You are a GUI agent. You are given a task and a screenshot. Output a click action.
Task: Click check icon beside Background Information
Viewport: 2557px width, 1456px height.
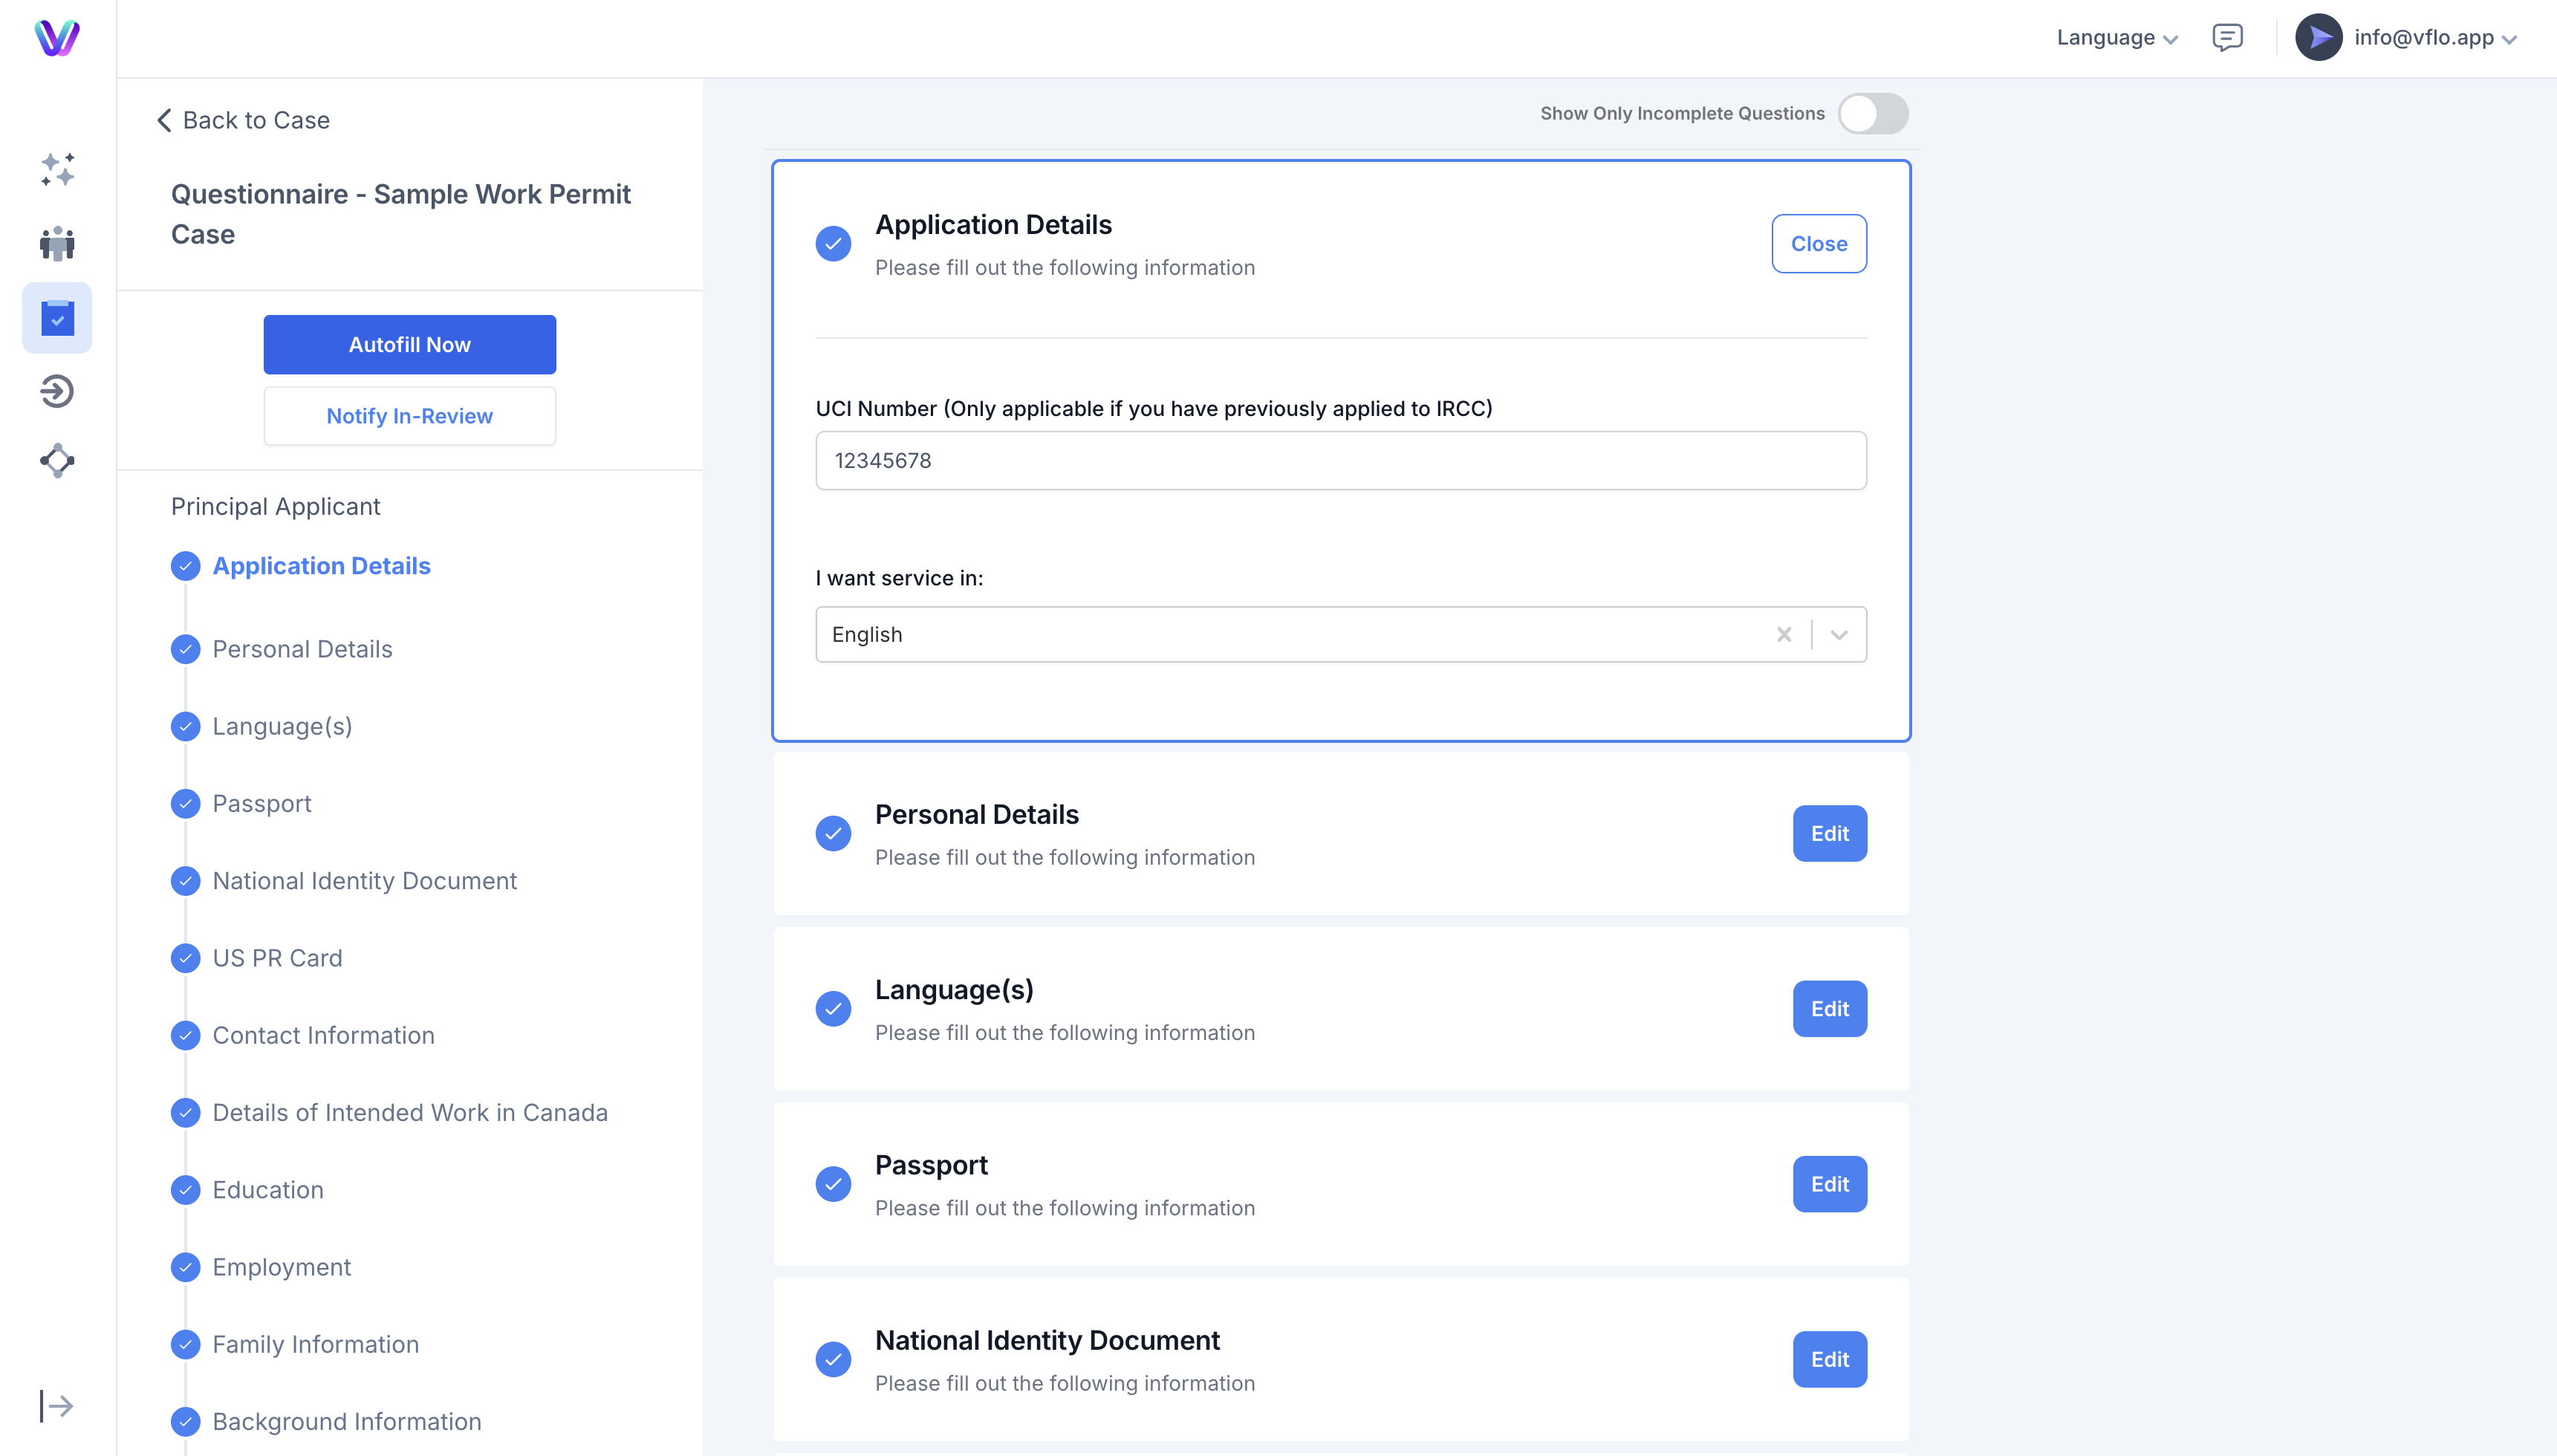pos(185,1422)
